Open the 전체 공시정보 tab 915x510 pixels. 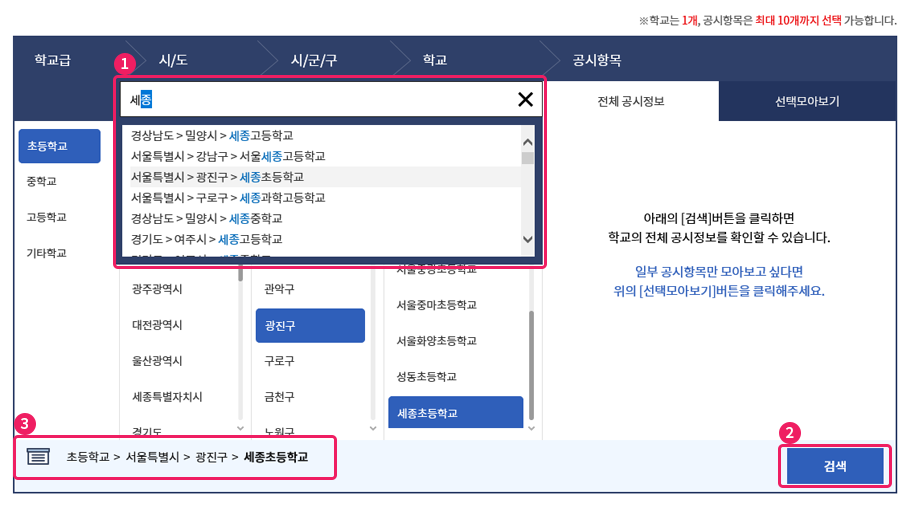(x=631, y=101)
